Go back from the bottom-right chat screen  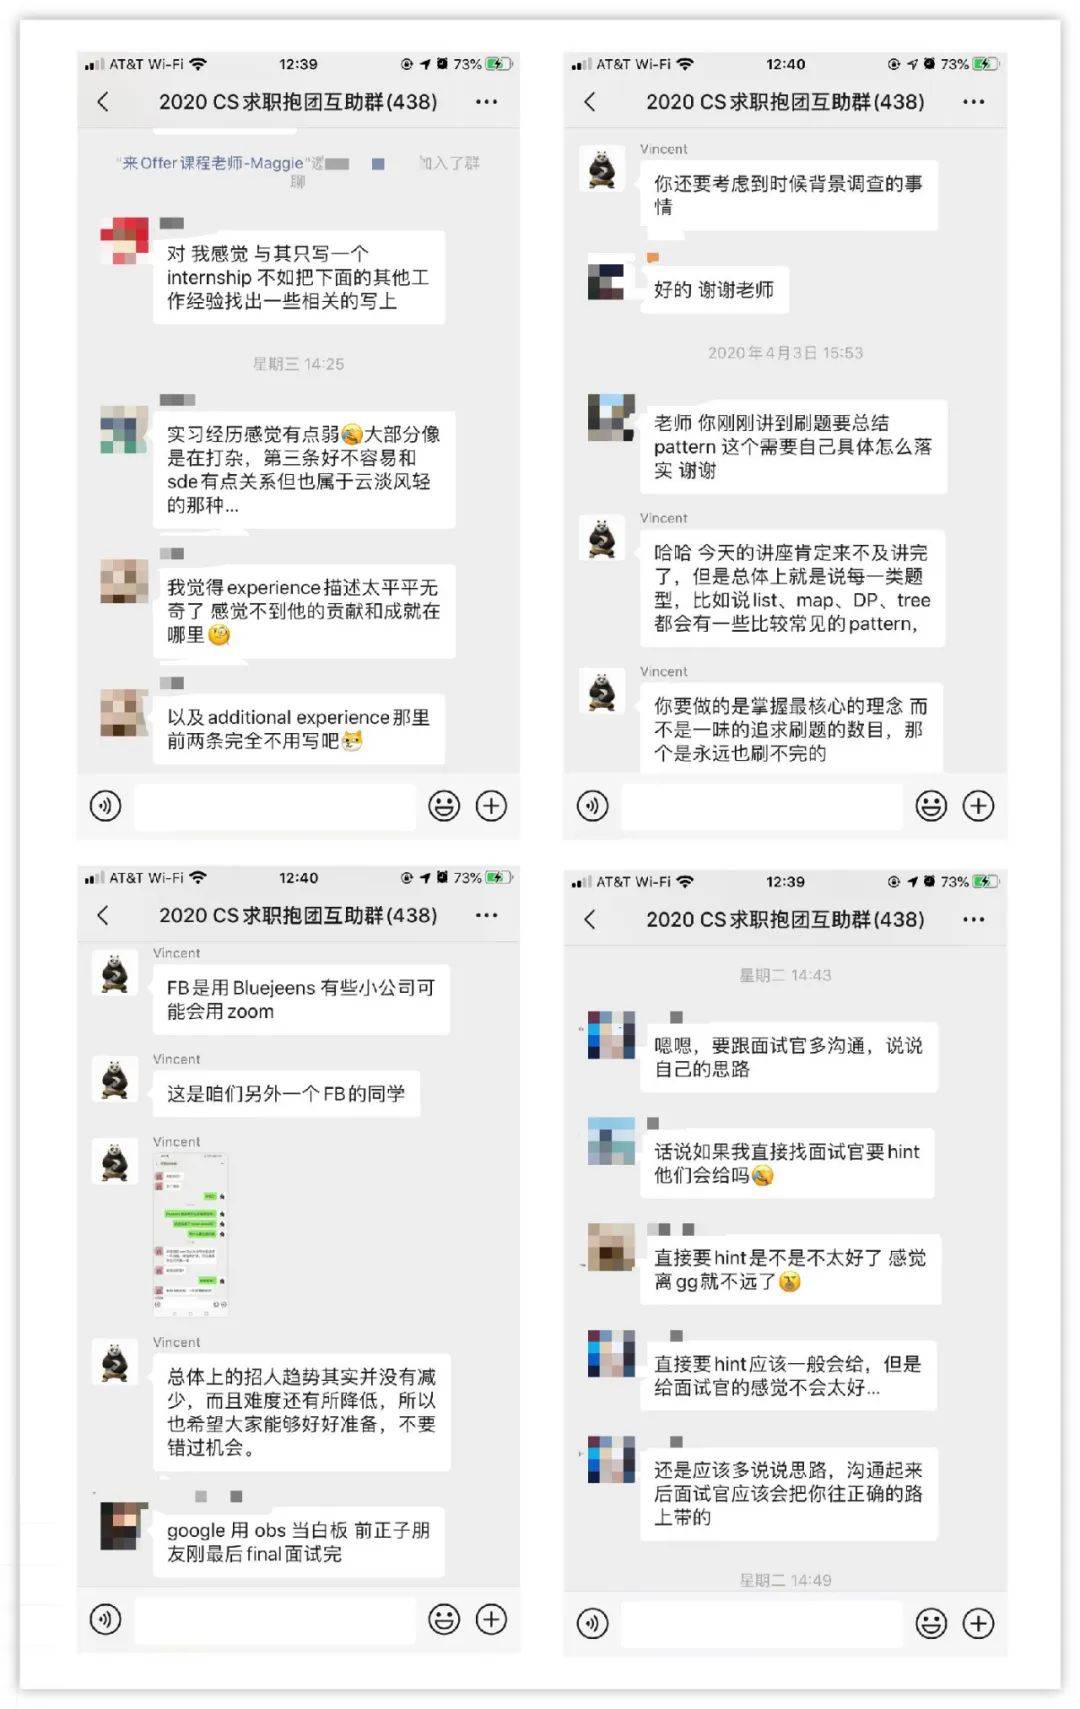click(590, 919)
